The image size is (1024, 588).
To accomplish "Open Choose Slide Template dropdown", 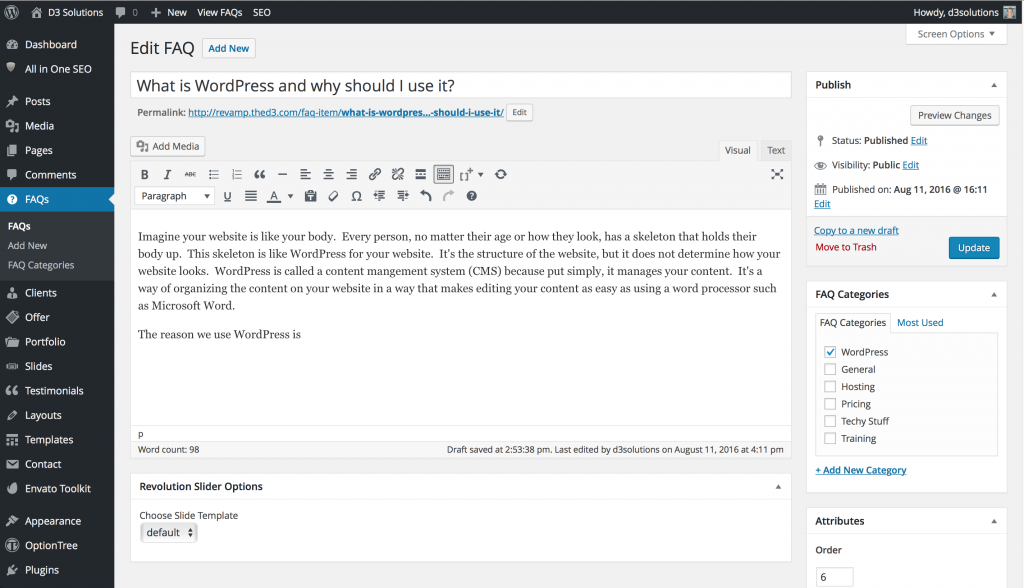I will [168, 532].
